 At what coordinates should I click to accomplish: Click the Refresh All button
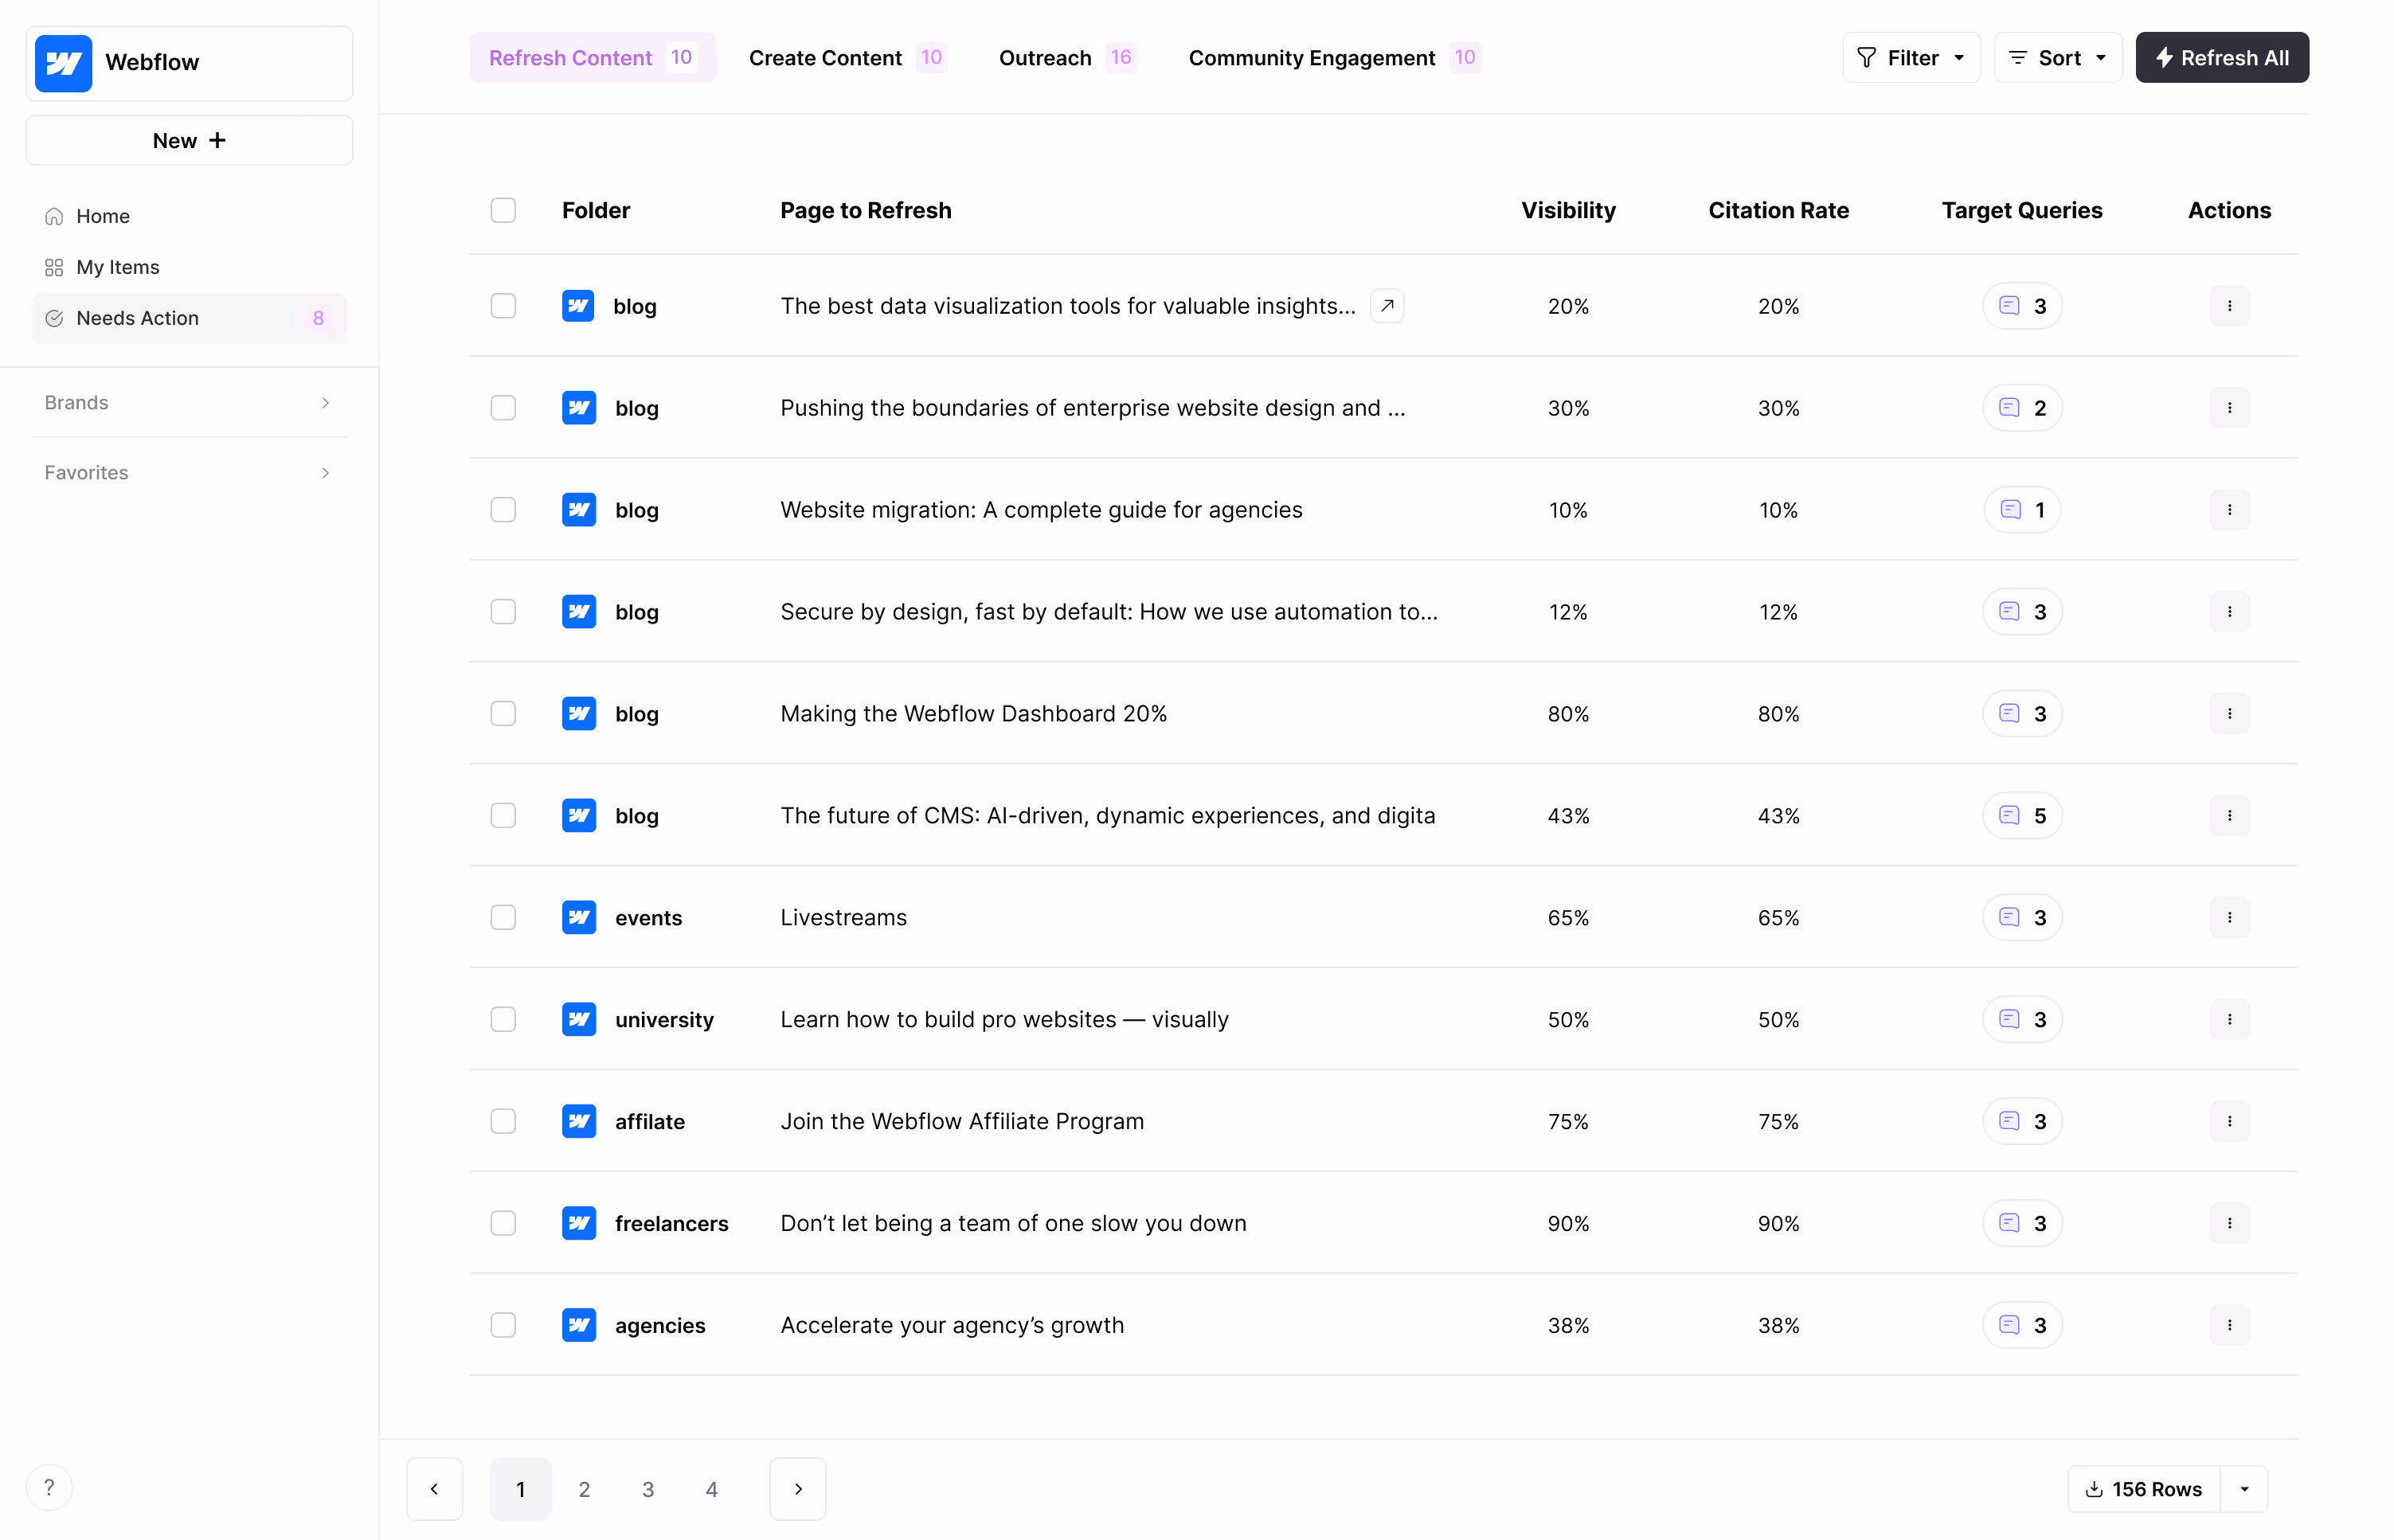[2222, 58]
